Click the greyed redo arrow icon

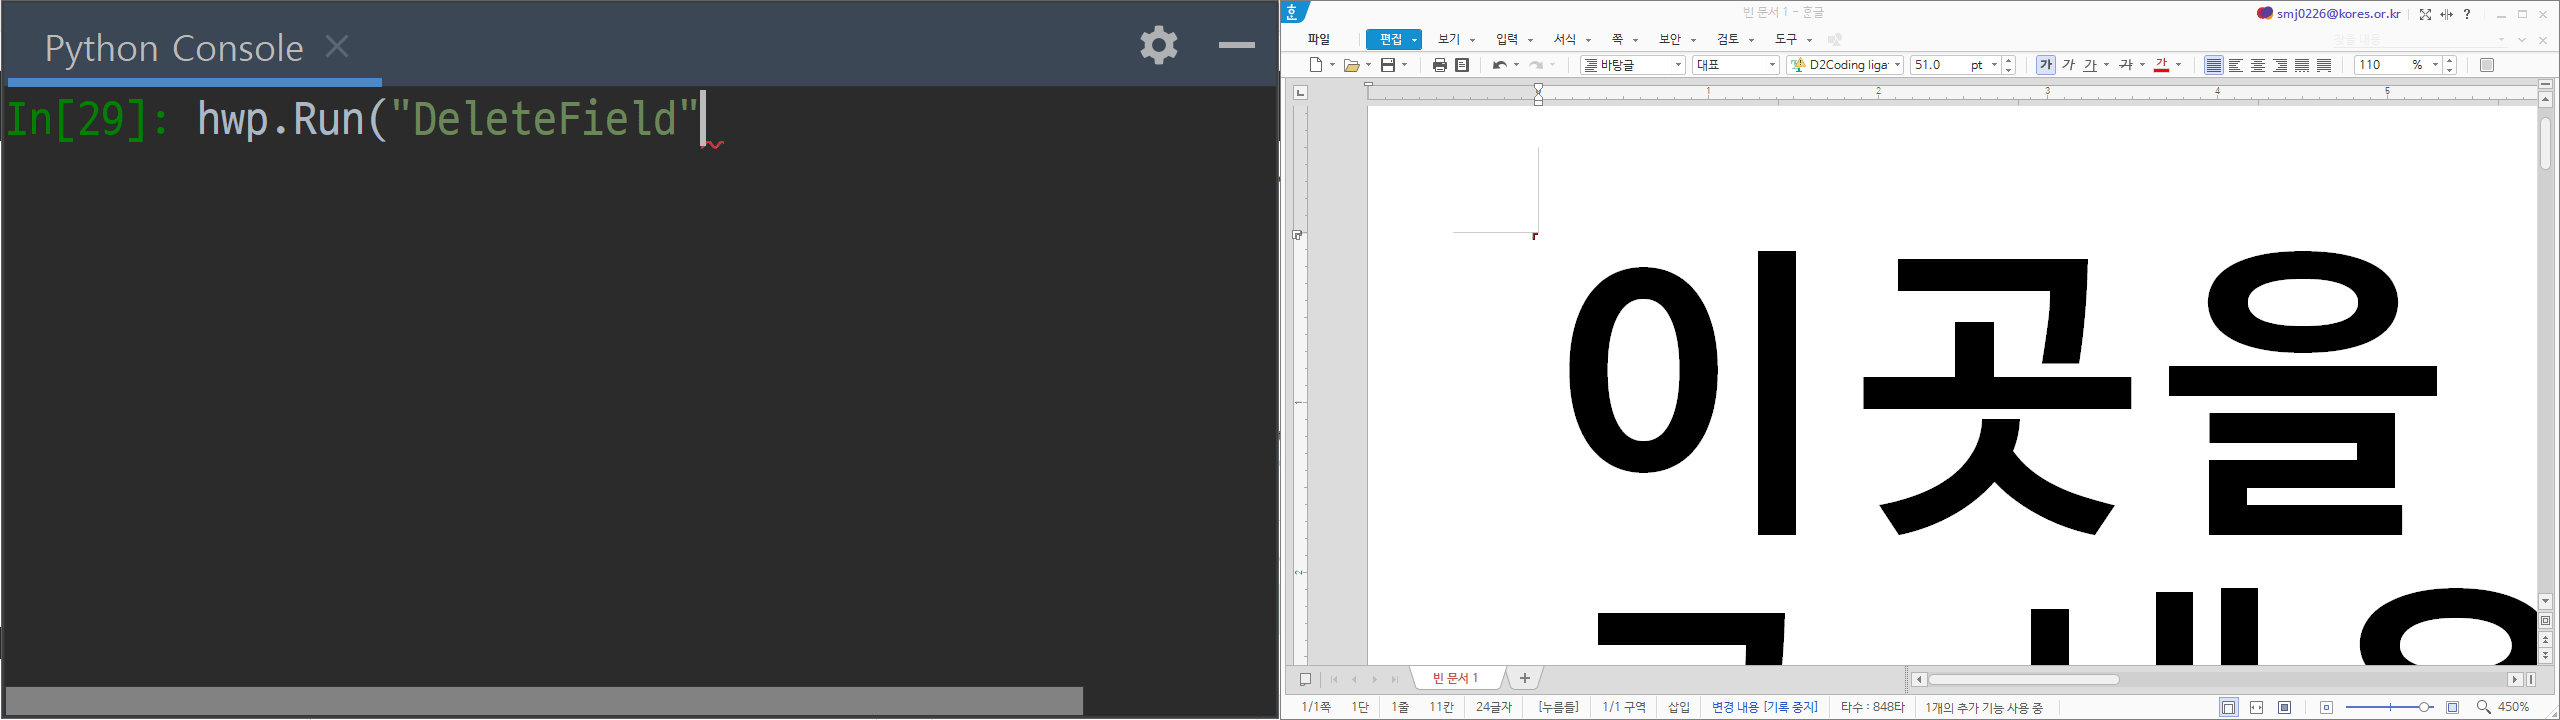(x=1536, y=65)
